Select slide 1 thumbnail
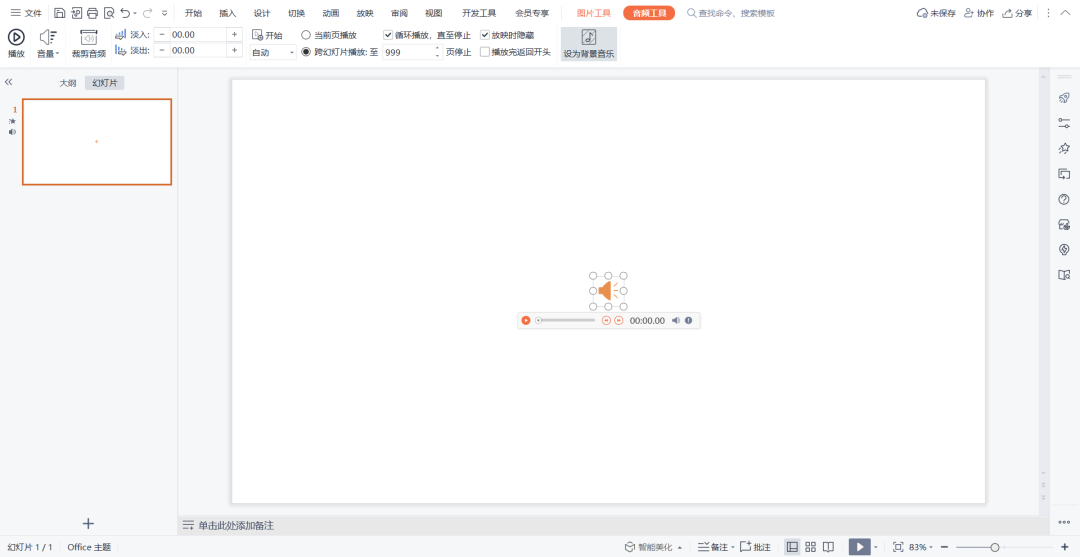This screenshot has height=557, width=1080. point(96,142)
